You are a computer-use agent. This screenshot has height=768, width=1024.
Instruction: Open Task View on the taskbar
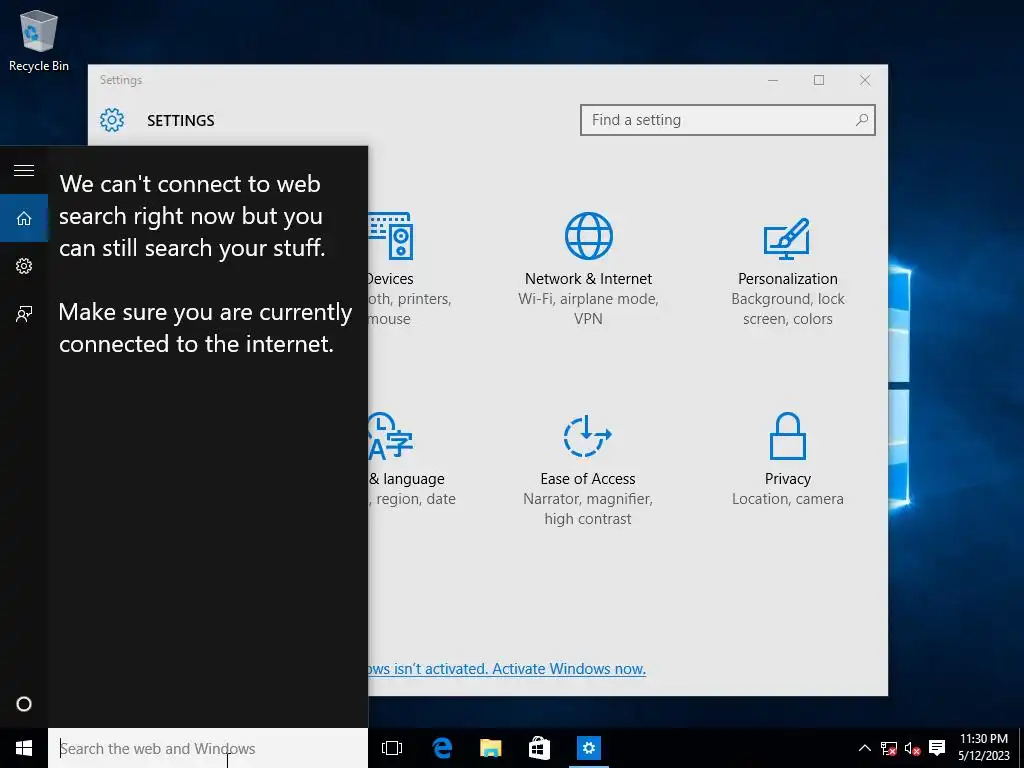(392, 748)
